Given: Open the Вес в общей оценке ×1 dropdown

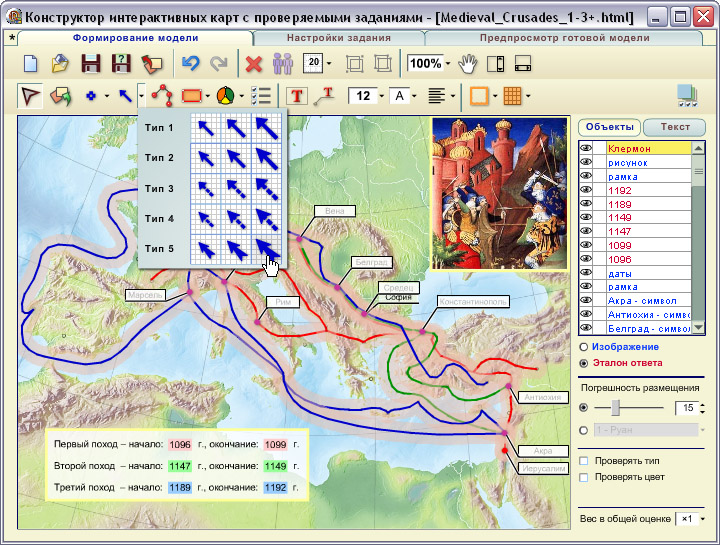Looking at the screenshot, I should click(x=703, y=519).
